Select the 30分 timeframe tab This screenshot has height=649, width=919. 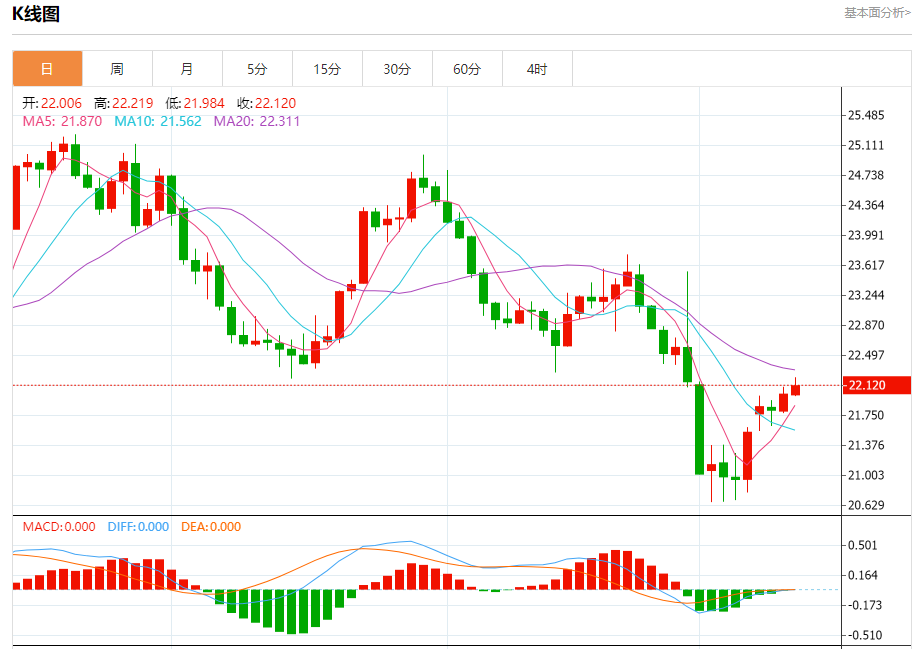click(397, 69)
